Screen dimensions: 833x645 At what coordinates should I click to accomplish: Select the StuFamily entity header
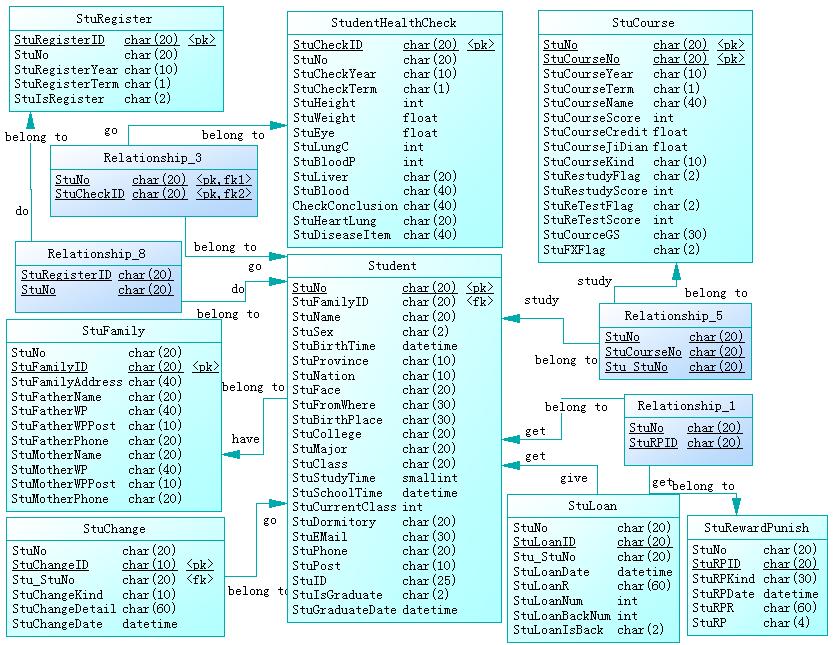click(113, 331)
